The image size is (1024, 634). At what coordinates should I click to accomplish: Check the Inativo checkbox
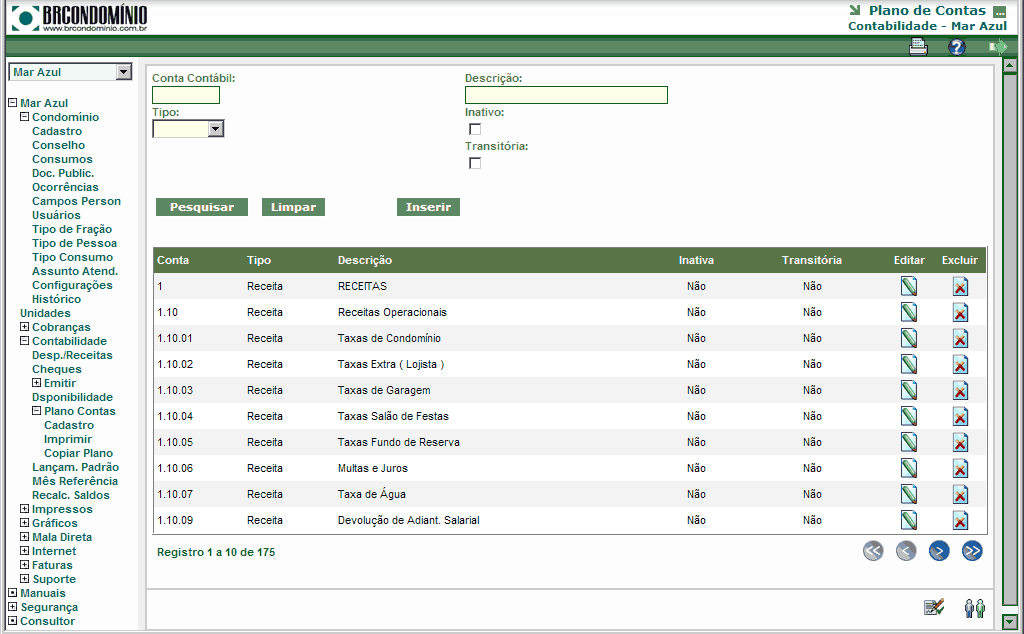click(x=475, y=129)
